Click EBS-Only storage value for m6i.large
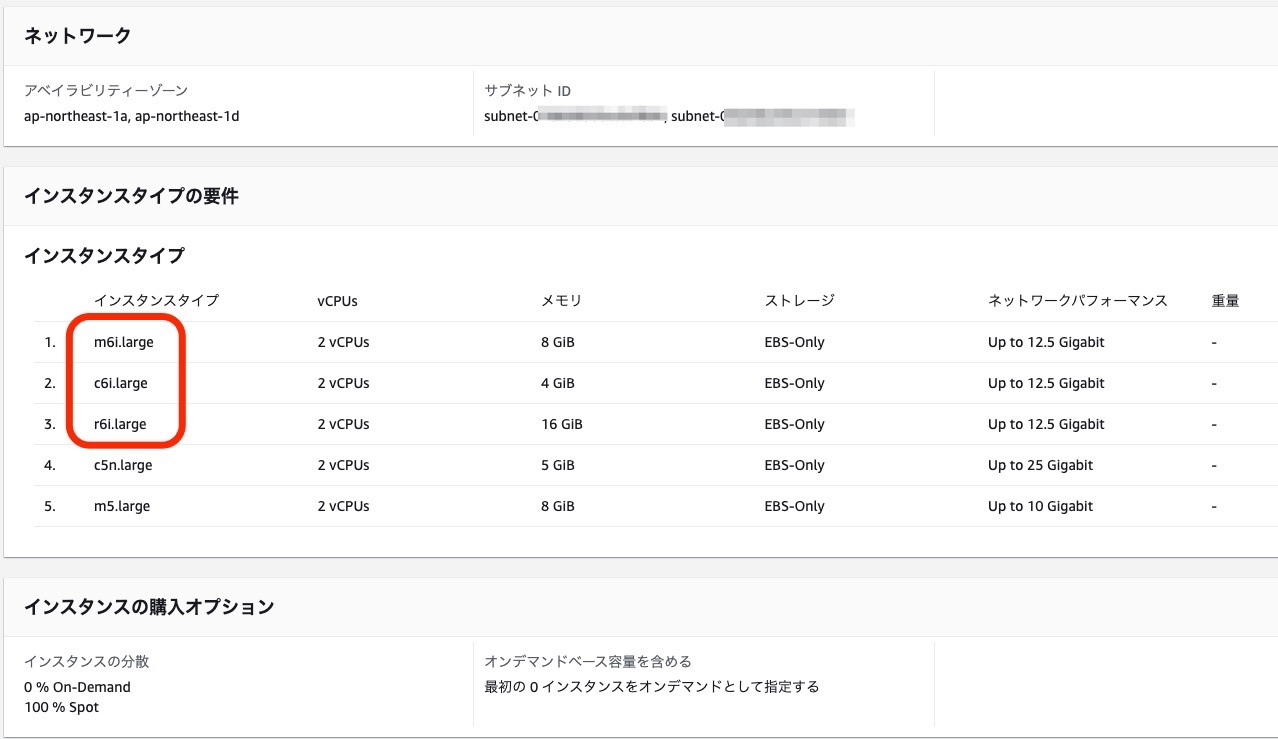 tap(794, 342)
